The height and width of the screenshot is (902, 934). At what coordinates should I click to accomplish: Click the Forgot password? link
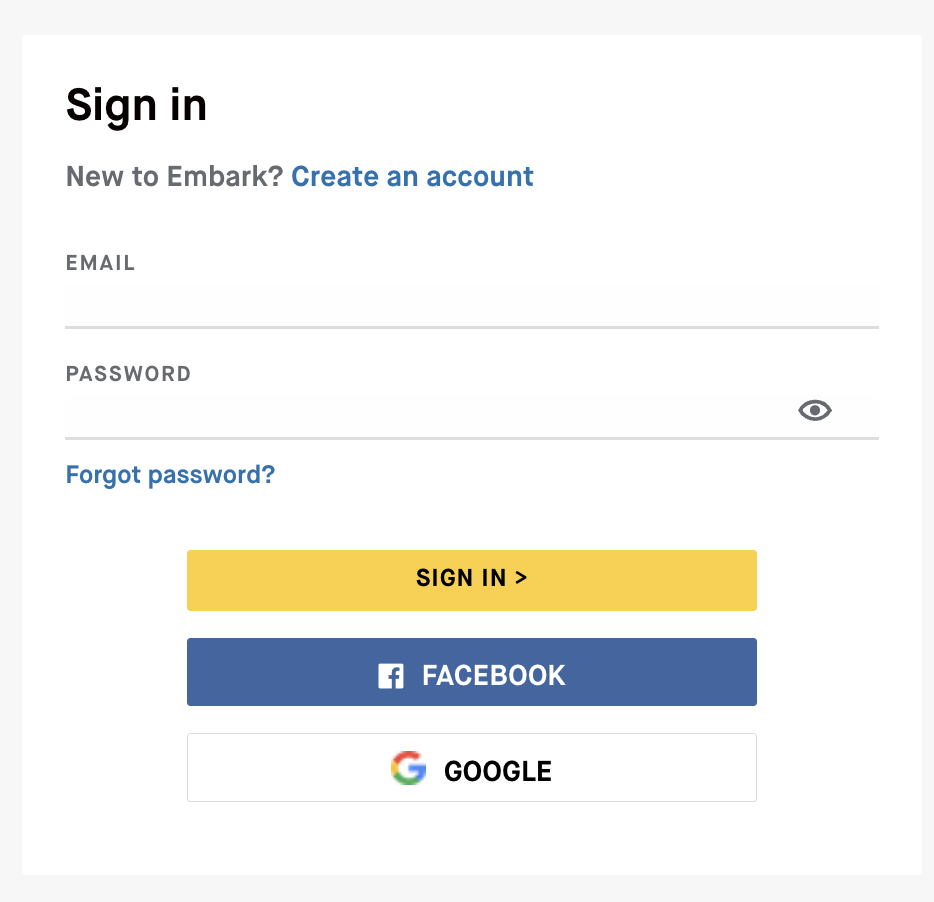[x=170, y=474]
